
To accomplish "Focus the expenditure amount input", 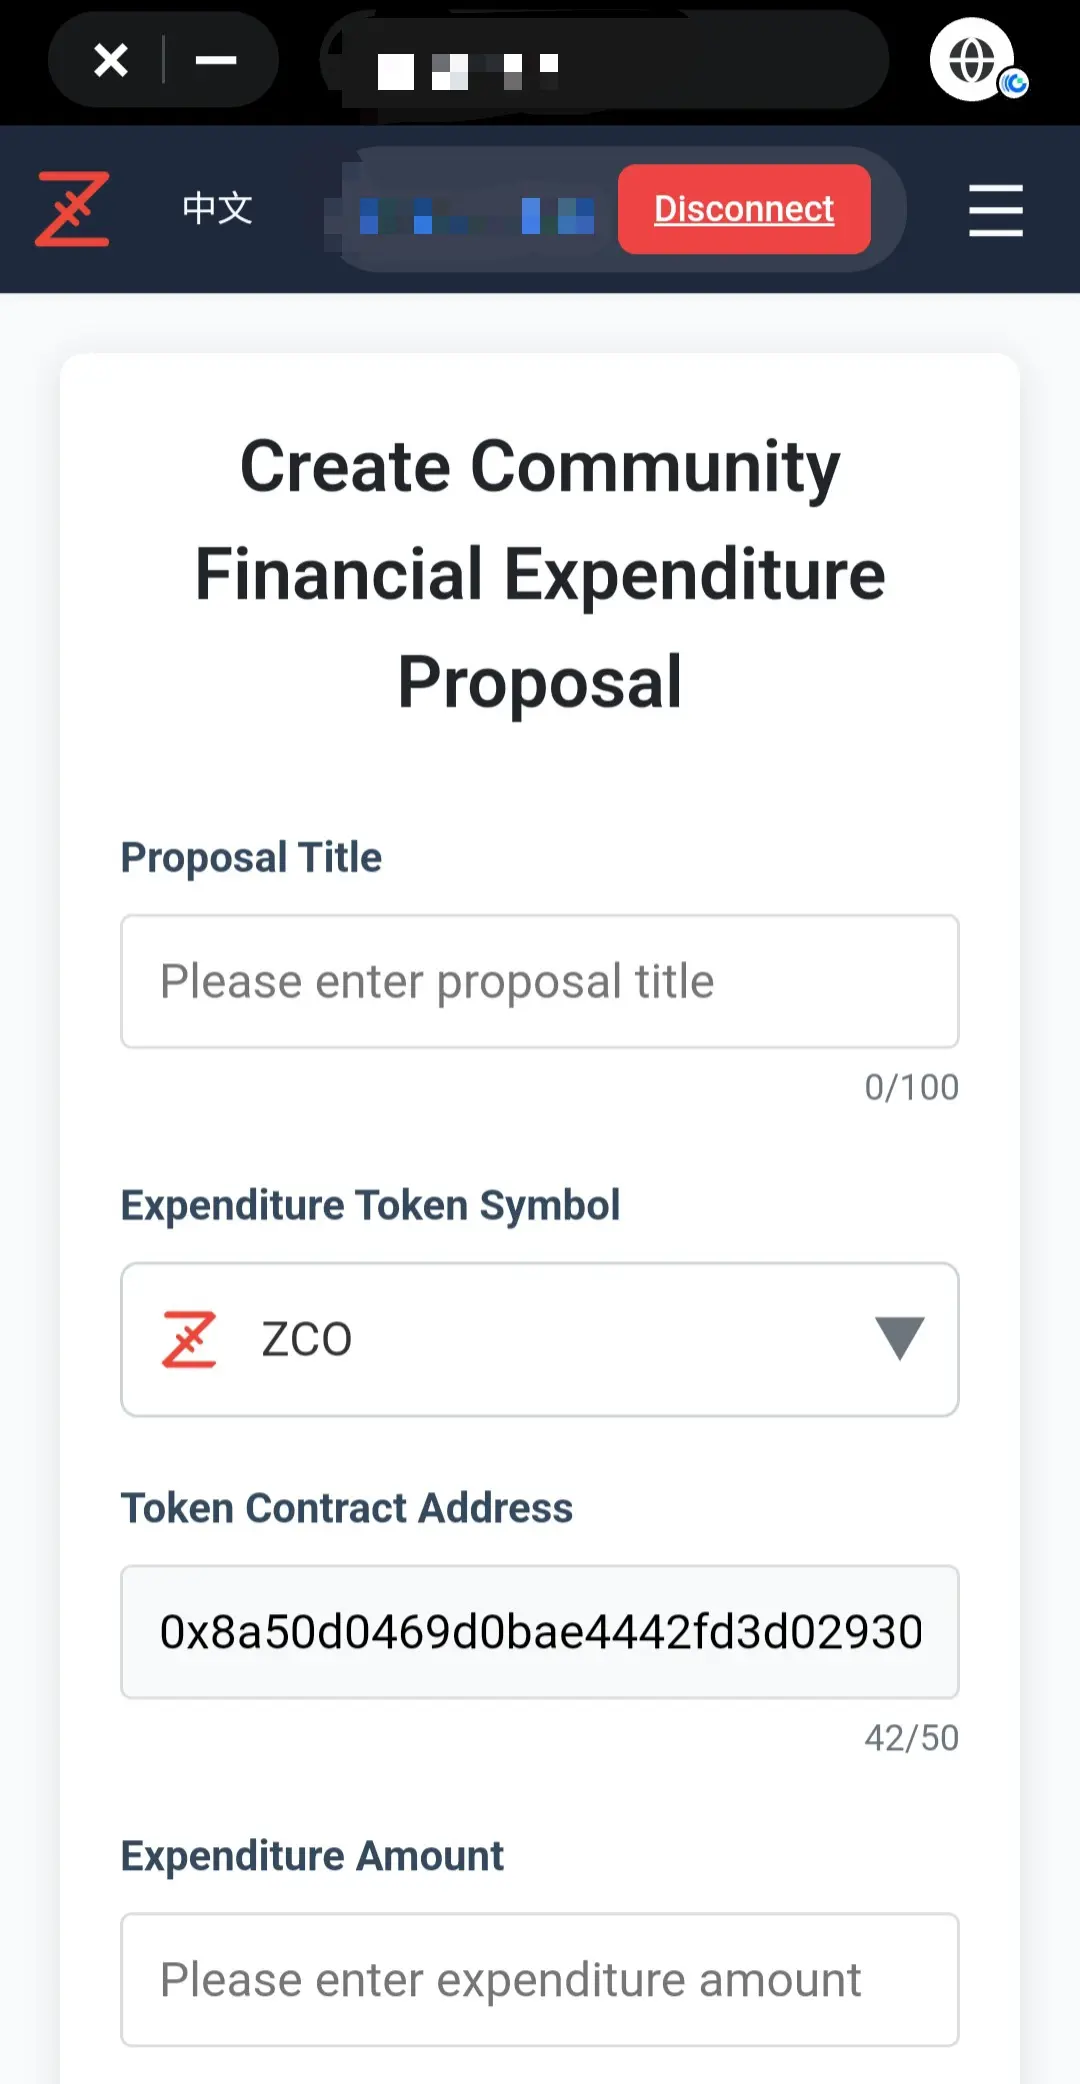I will (540, 1979).
